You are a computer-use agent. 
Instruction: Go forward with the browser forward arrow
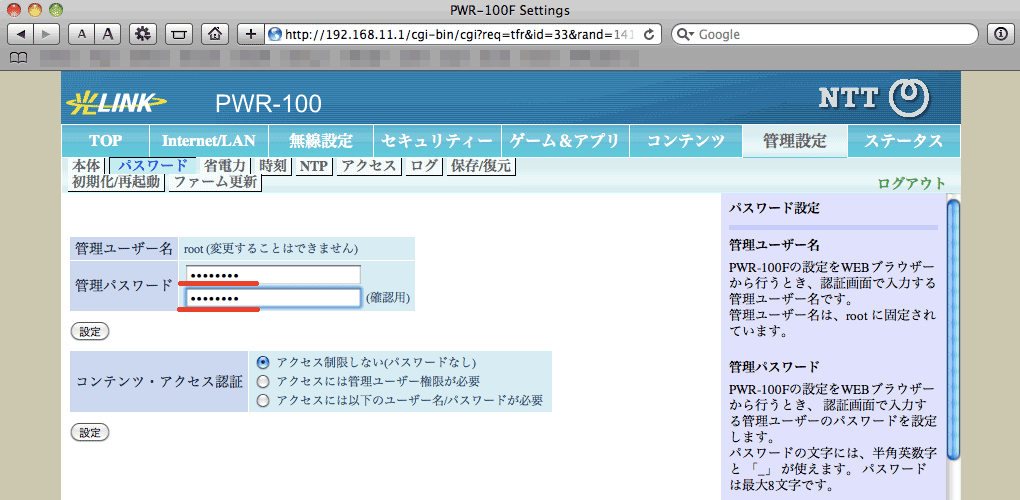[46, 33]
